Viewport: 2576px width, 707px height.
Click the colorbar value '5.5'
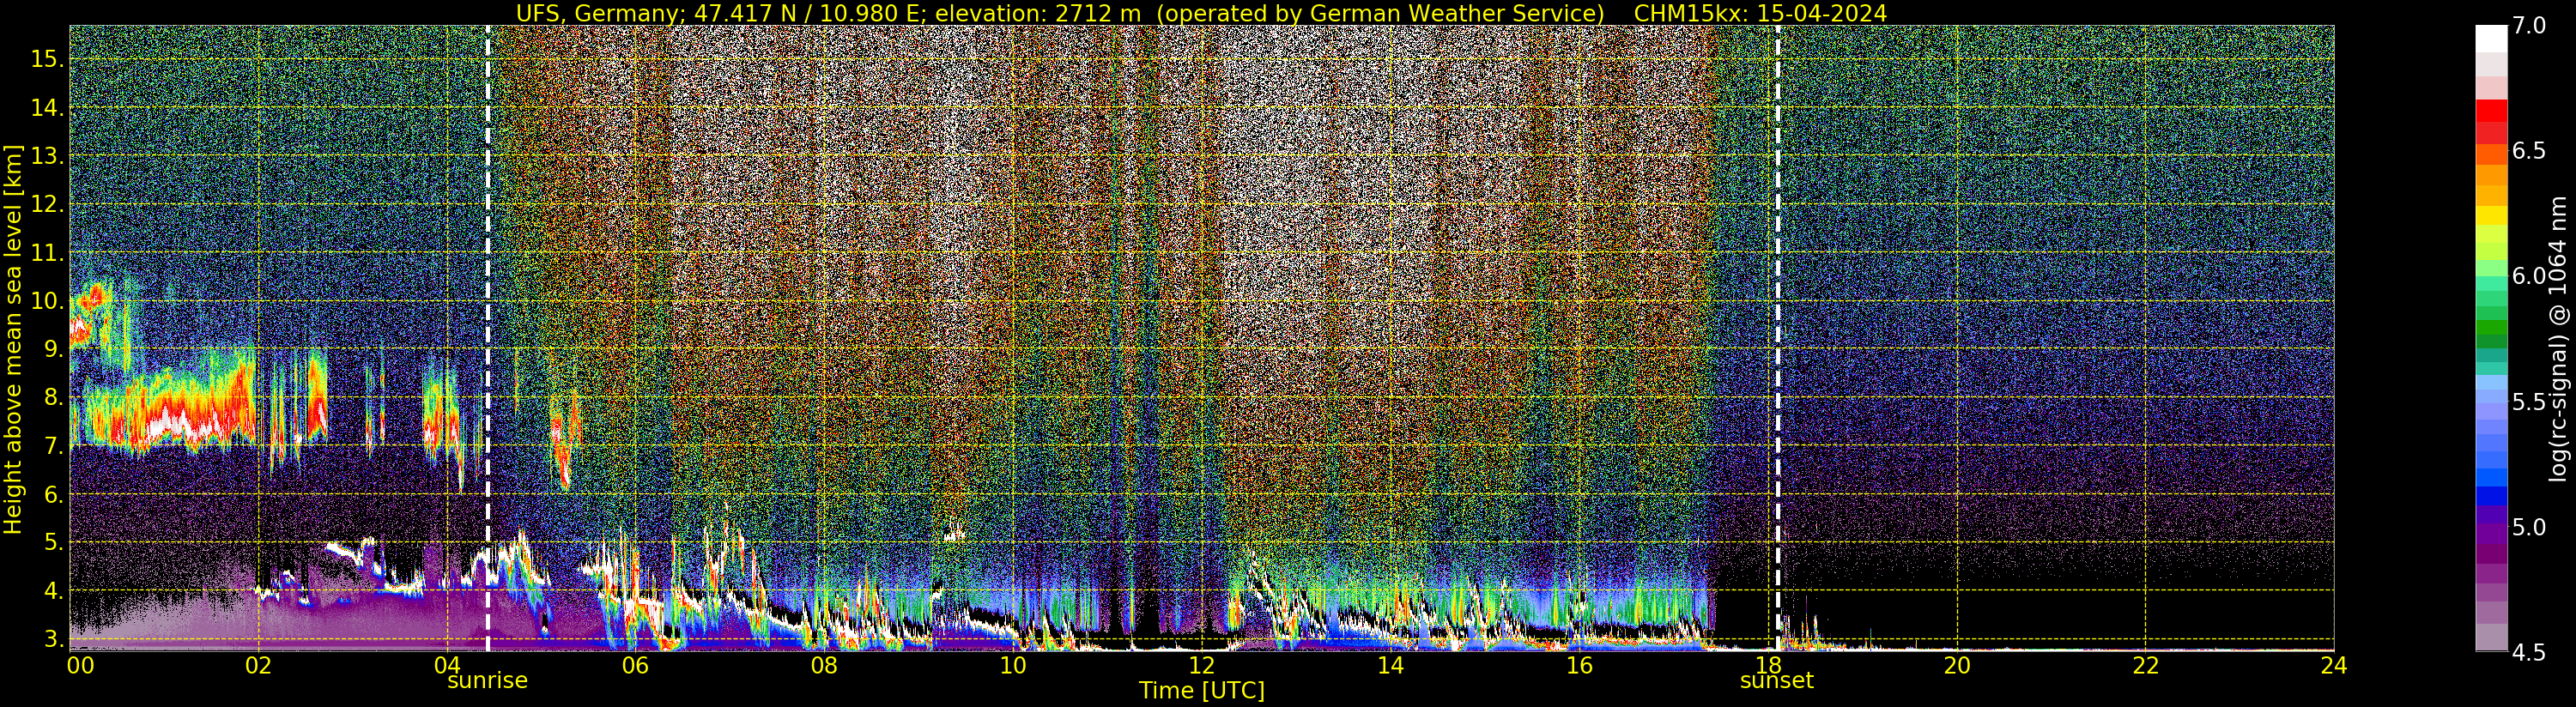click(x=2529, y=402)
